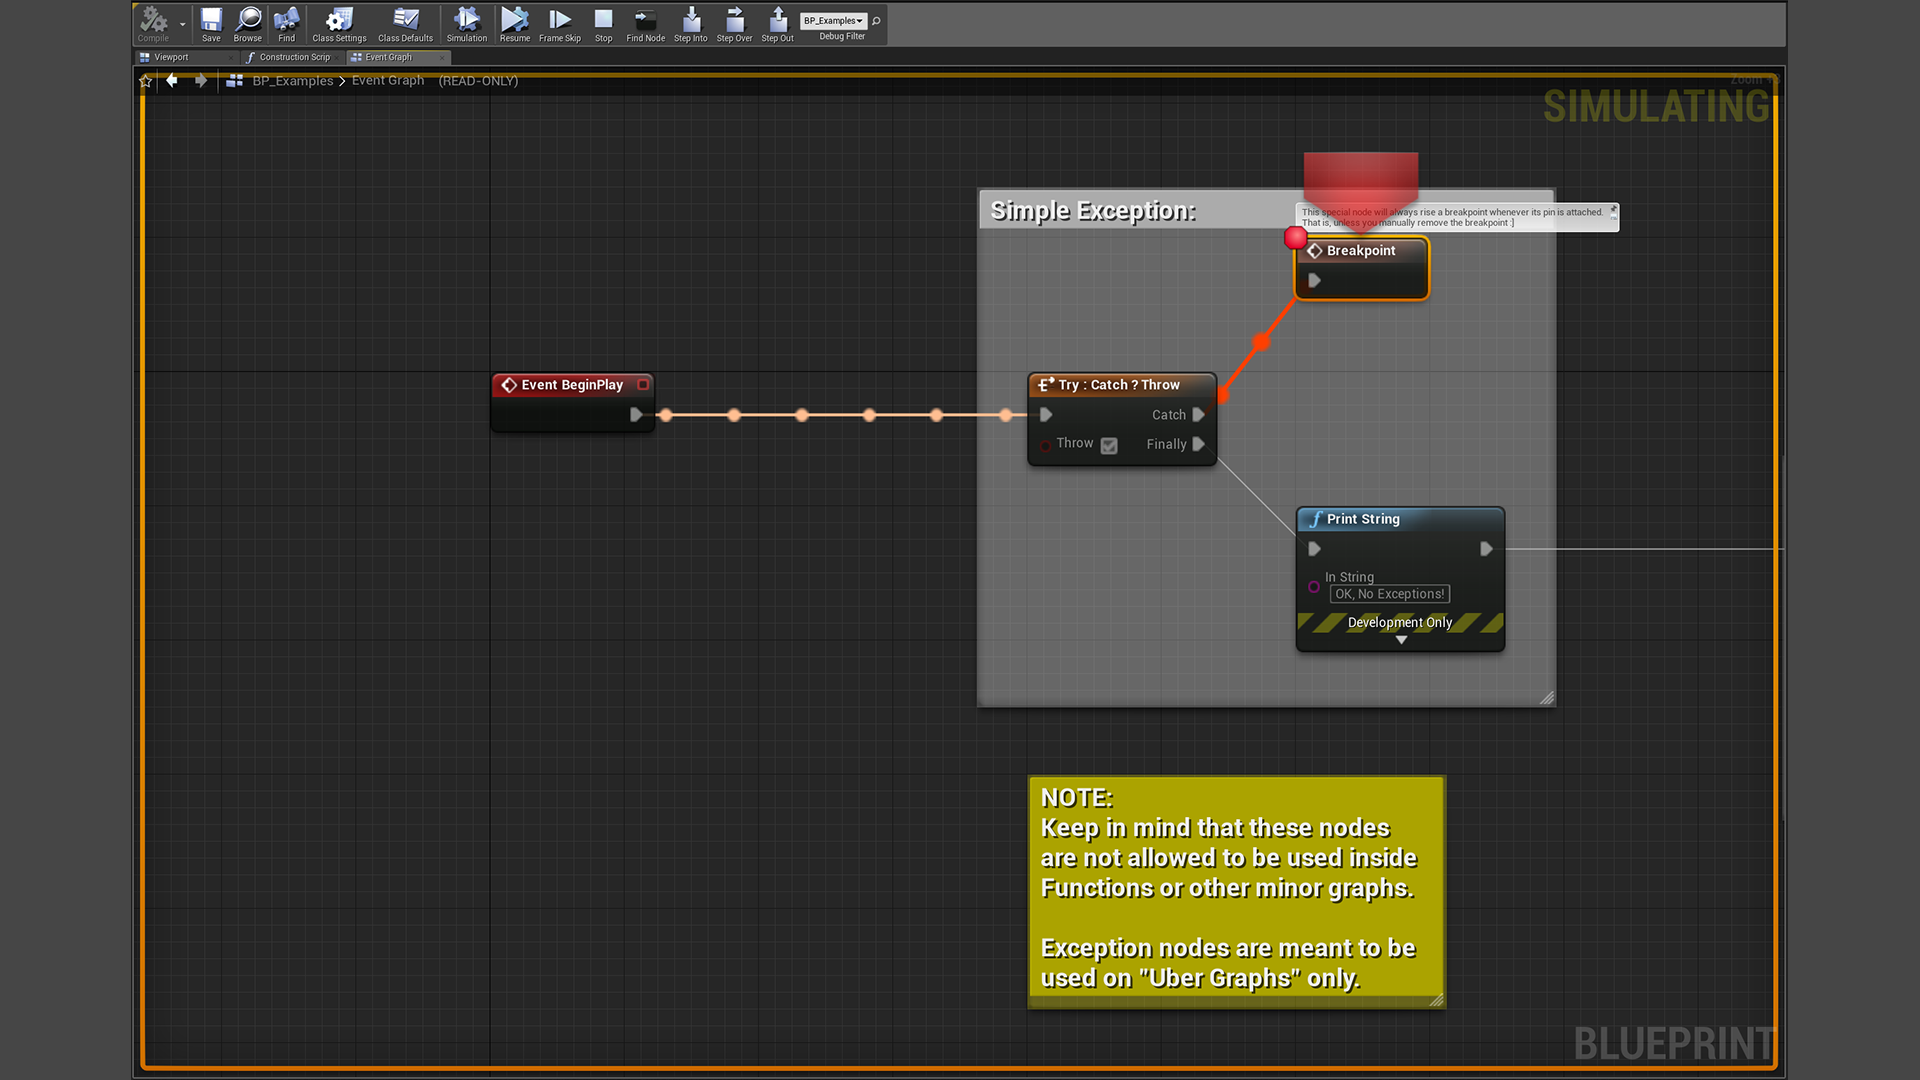Switch to the Construction Script tab
Viewport: 1920px width, 1080px height.
(293, 57)
